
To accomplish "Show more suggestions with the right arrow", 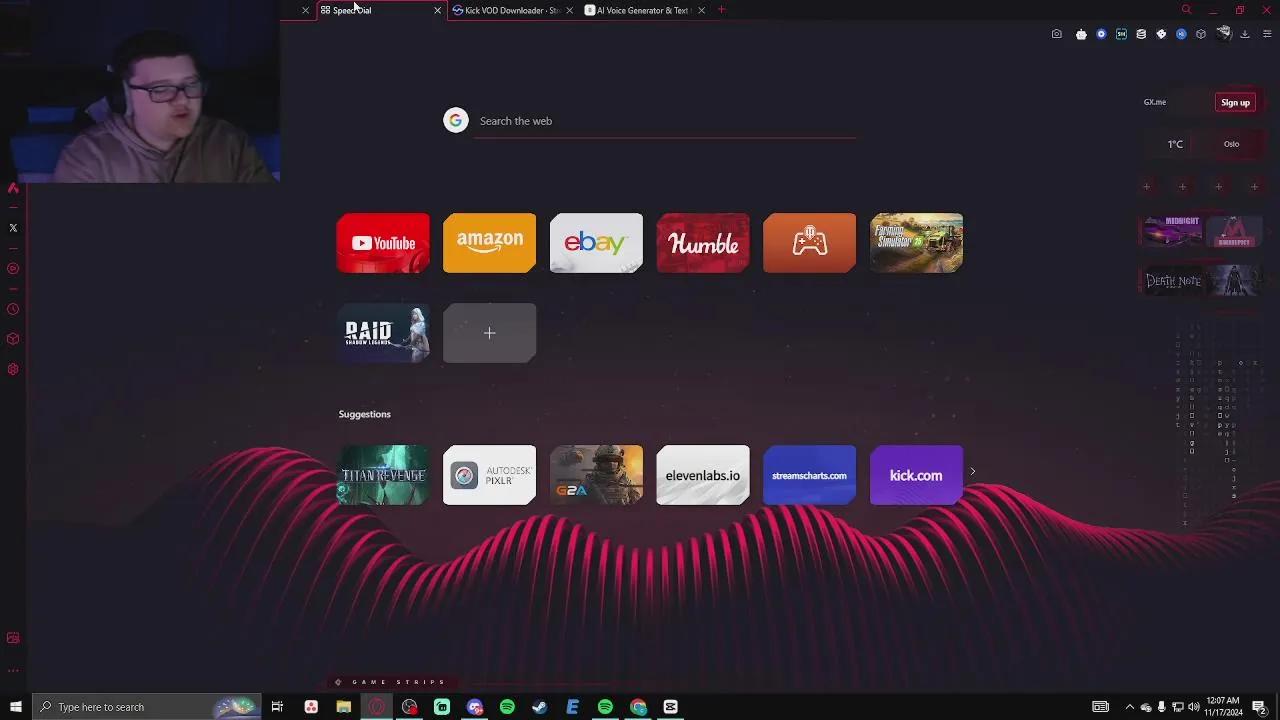I will point(972,472).
